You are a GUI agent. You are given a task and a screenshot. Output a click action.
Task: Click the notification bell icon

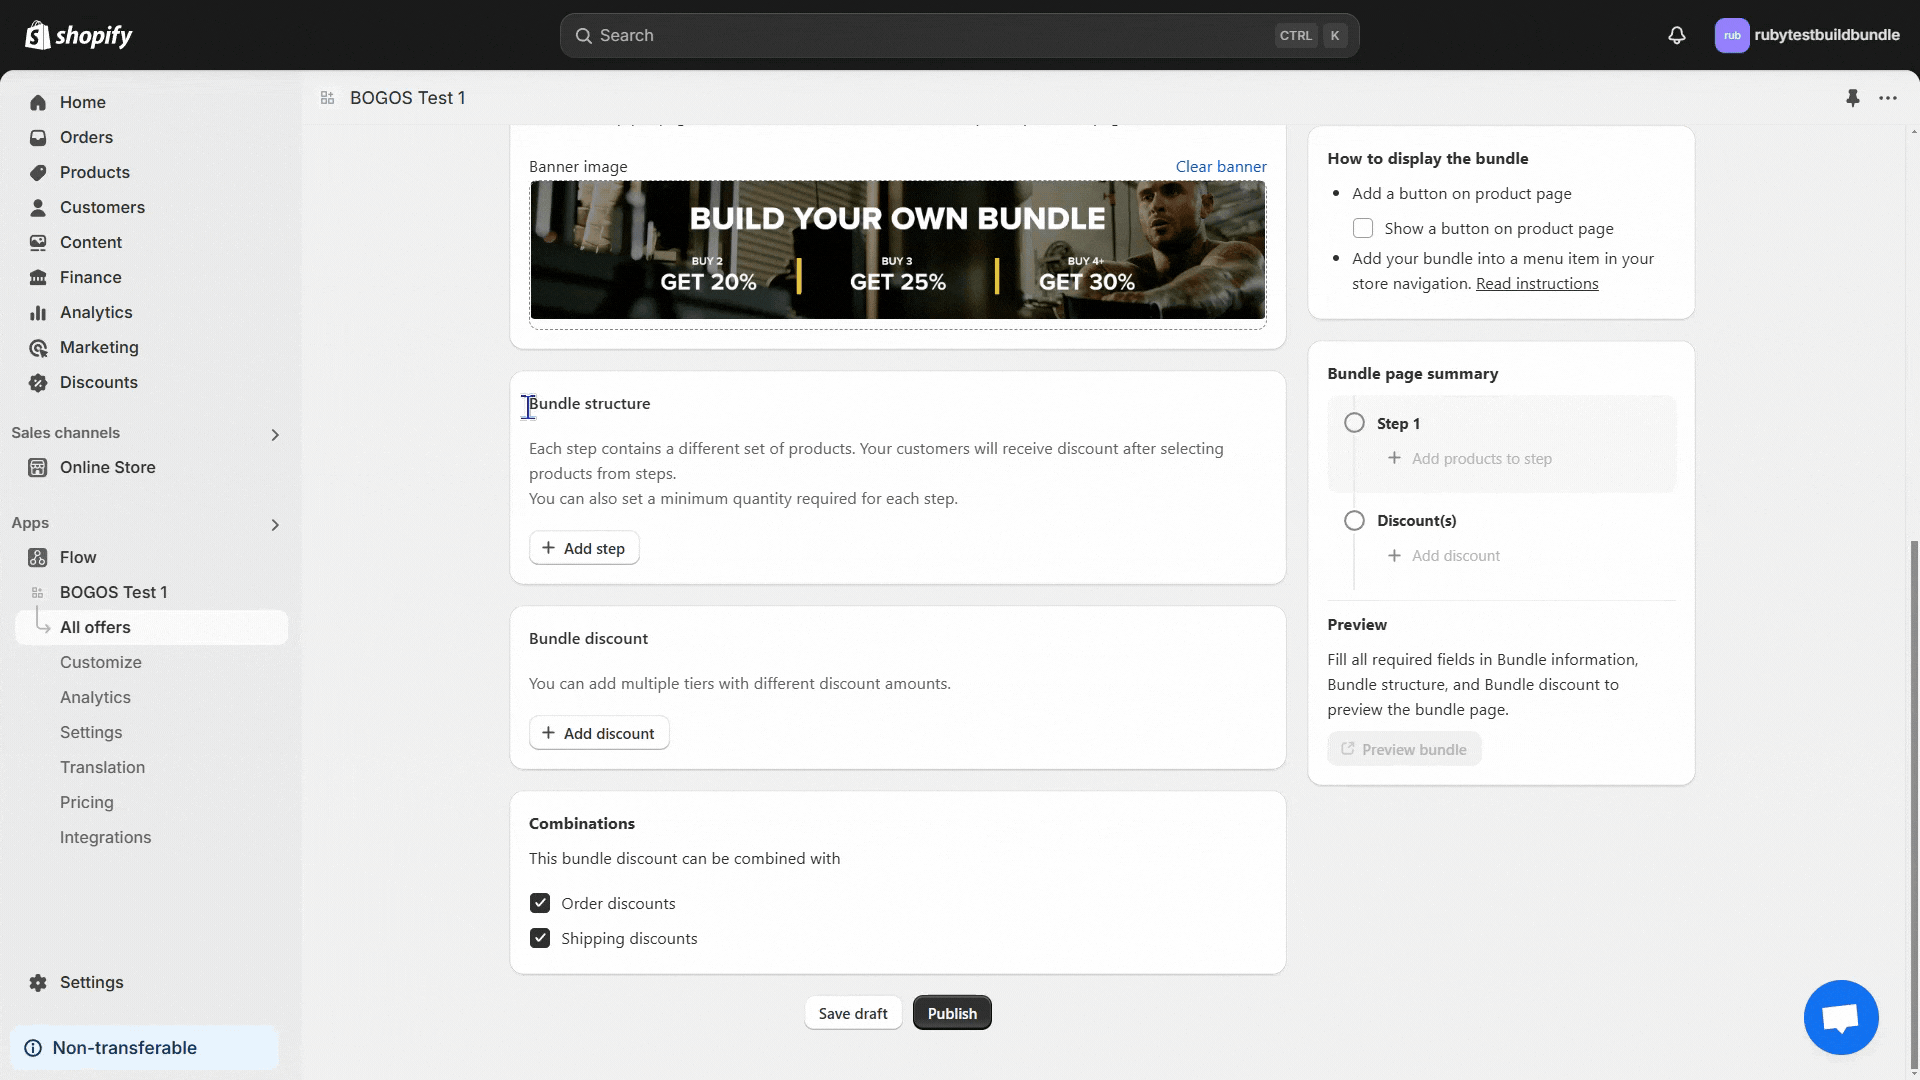click(x=1677, y=35)
